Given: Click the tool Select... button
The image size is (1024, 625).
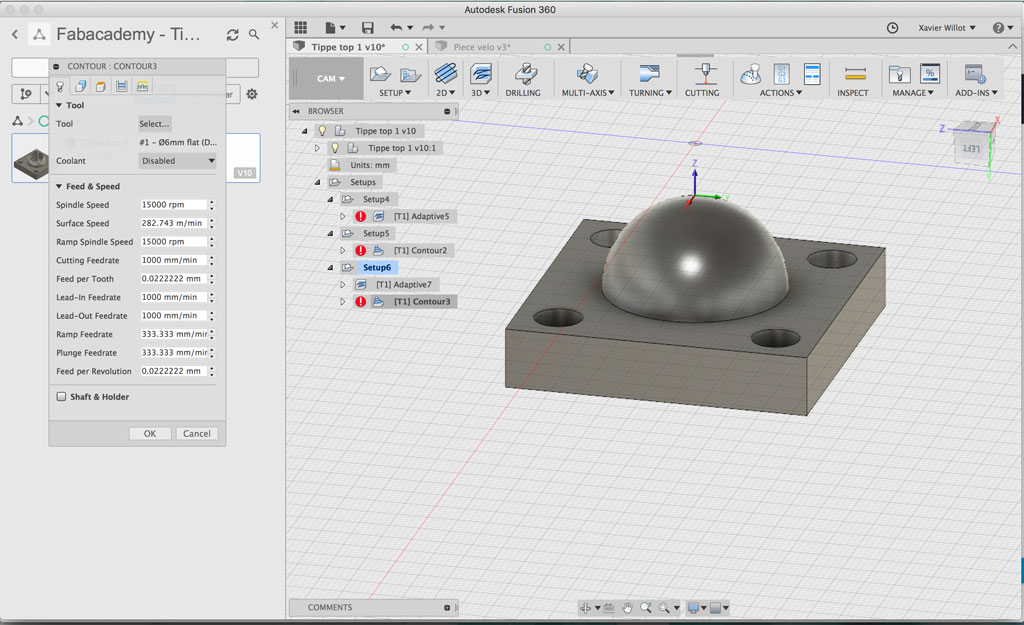Looking at the screenshot, I should 154,123.
